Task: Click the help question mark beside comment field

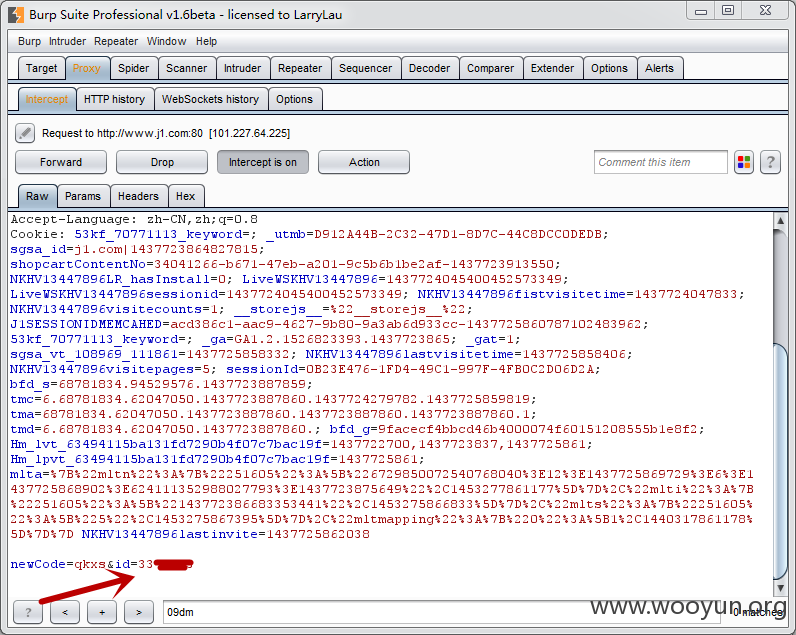Action: (770, 162)
